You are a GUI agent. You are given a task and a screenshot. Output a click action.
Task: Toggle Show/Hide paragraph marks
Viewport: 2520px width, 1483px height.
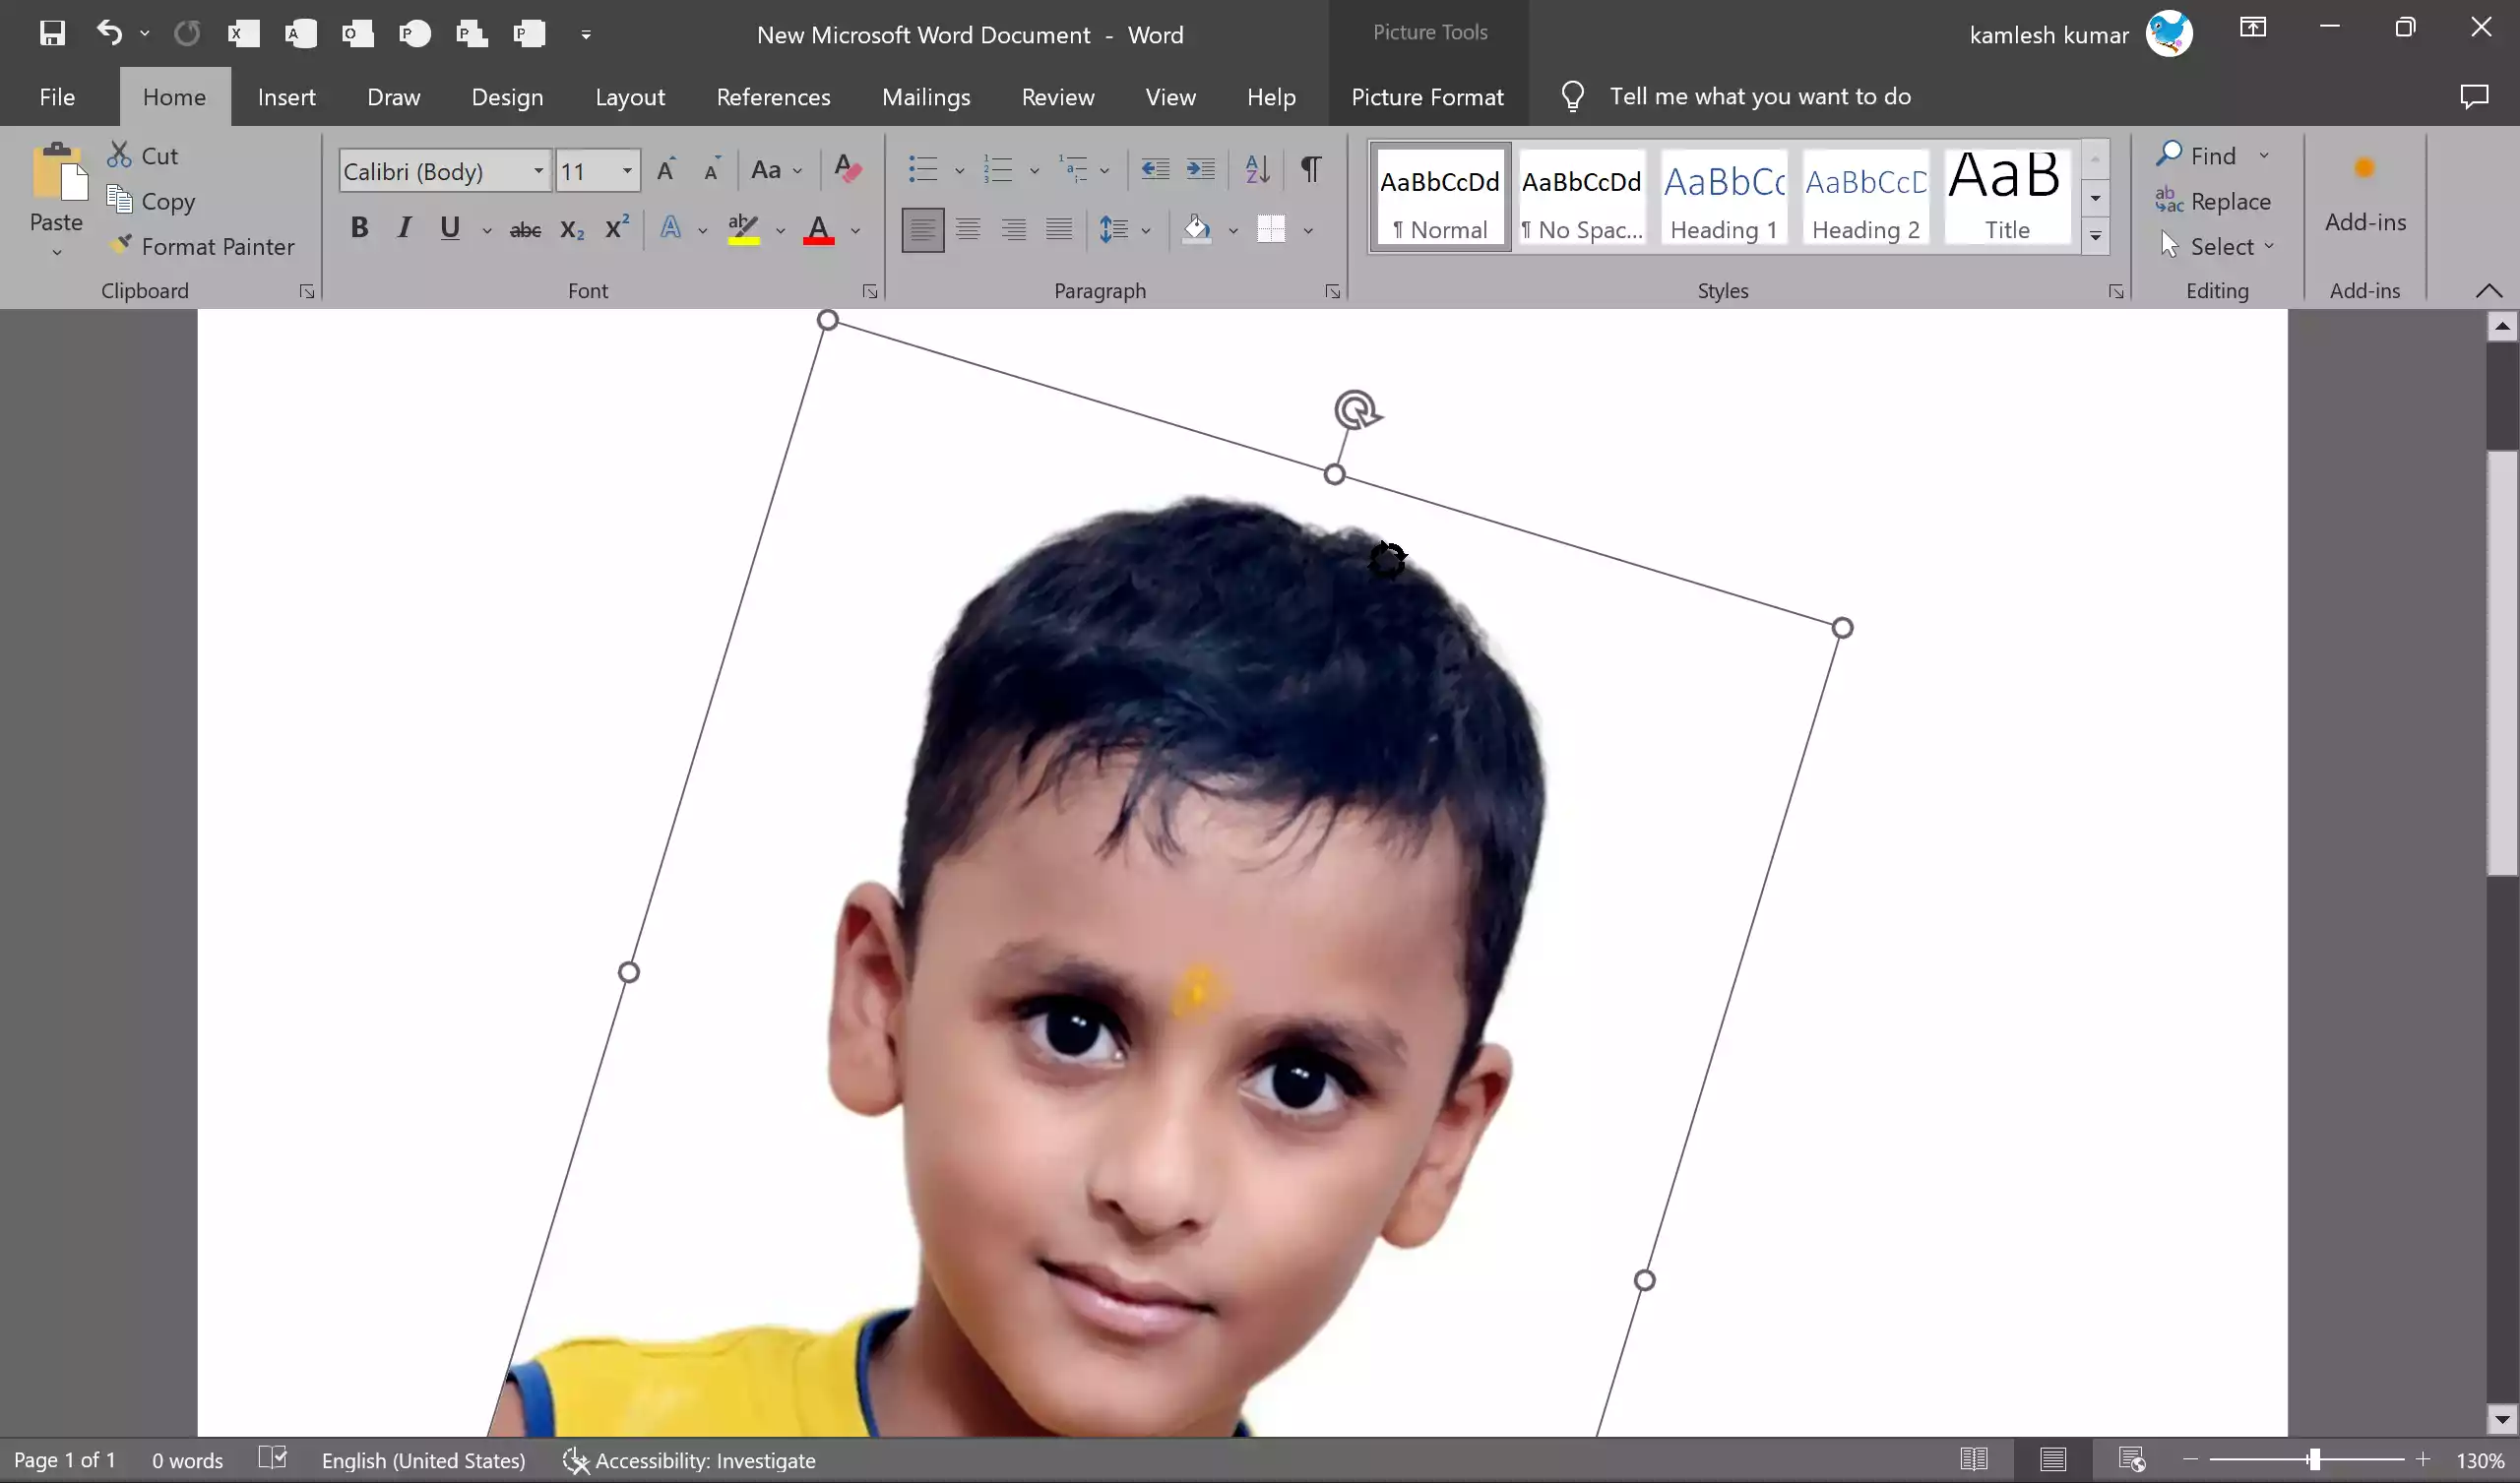pos(1310,169)
